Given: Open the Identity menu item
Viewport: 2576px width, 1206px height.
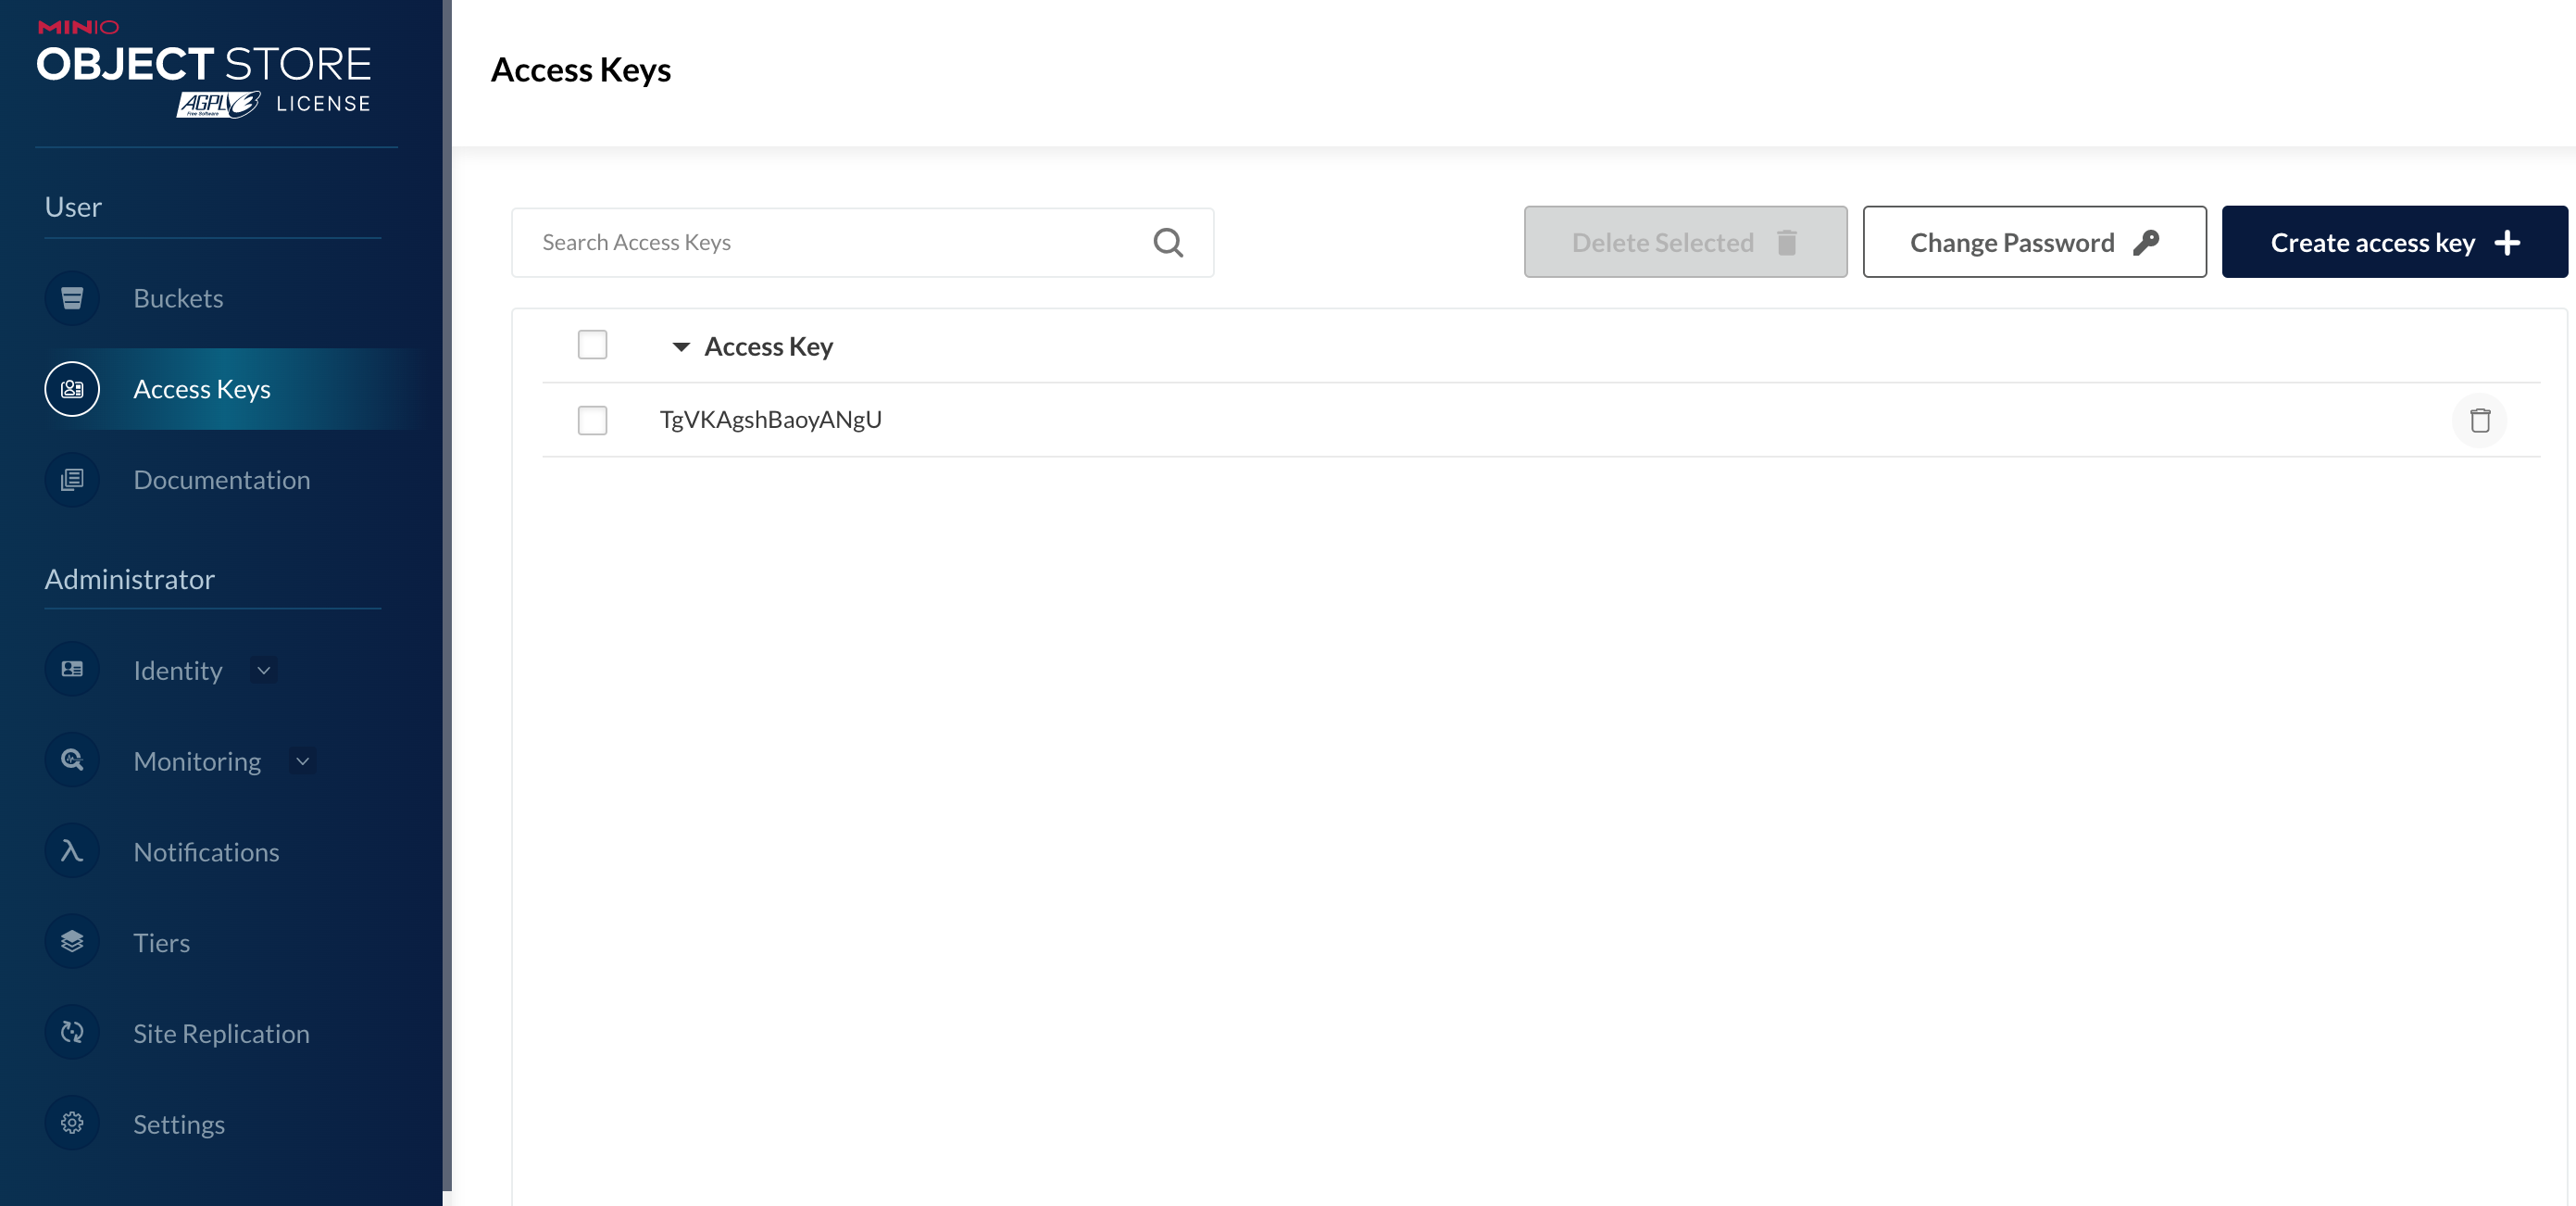Looking at the screenshot, I should tap(178, 670).
